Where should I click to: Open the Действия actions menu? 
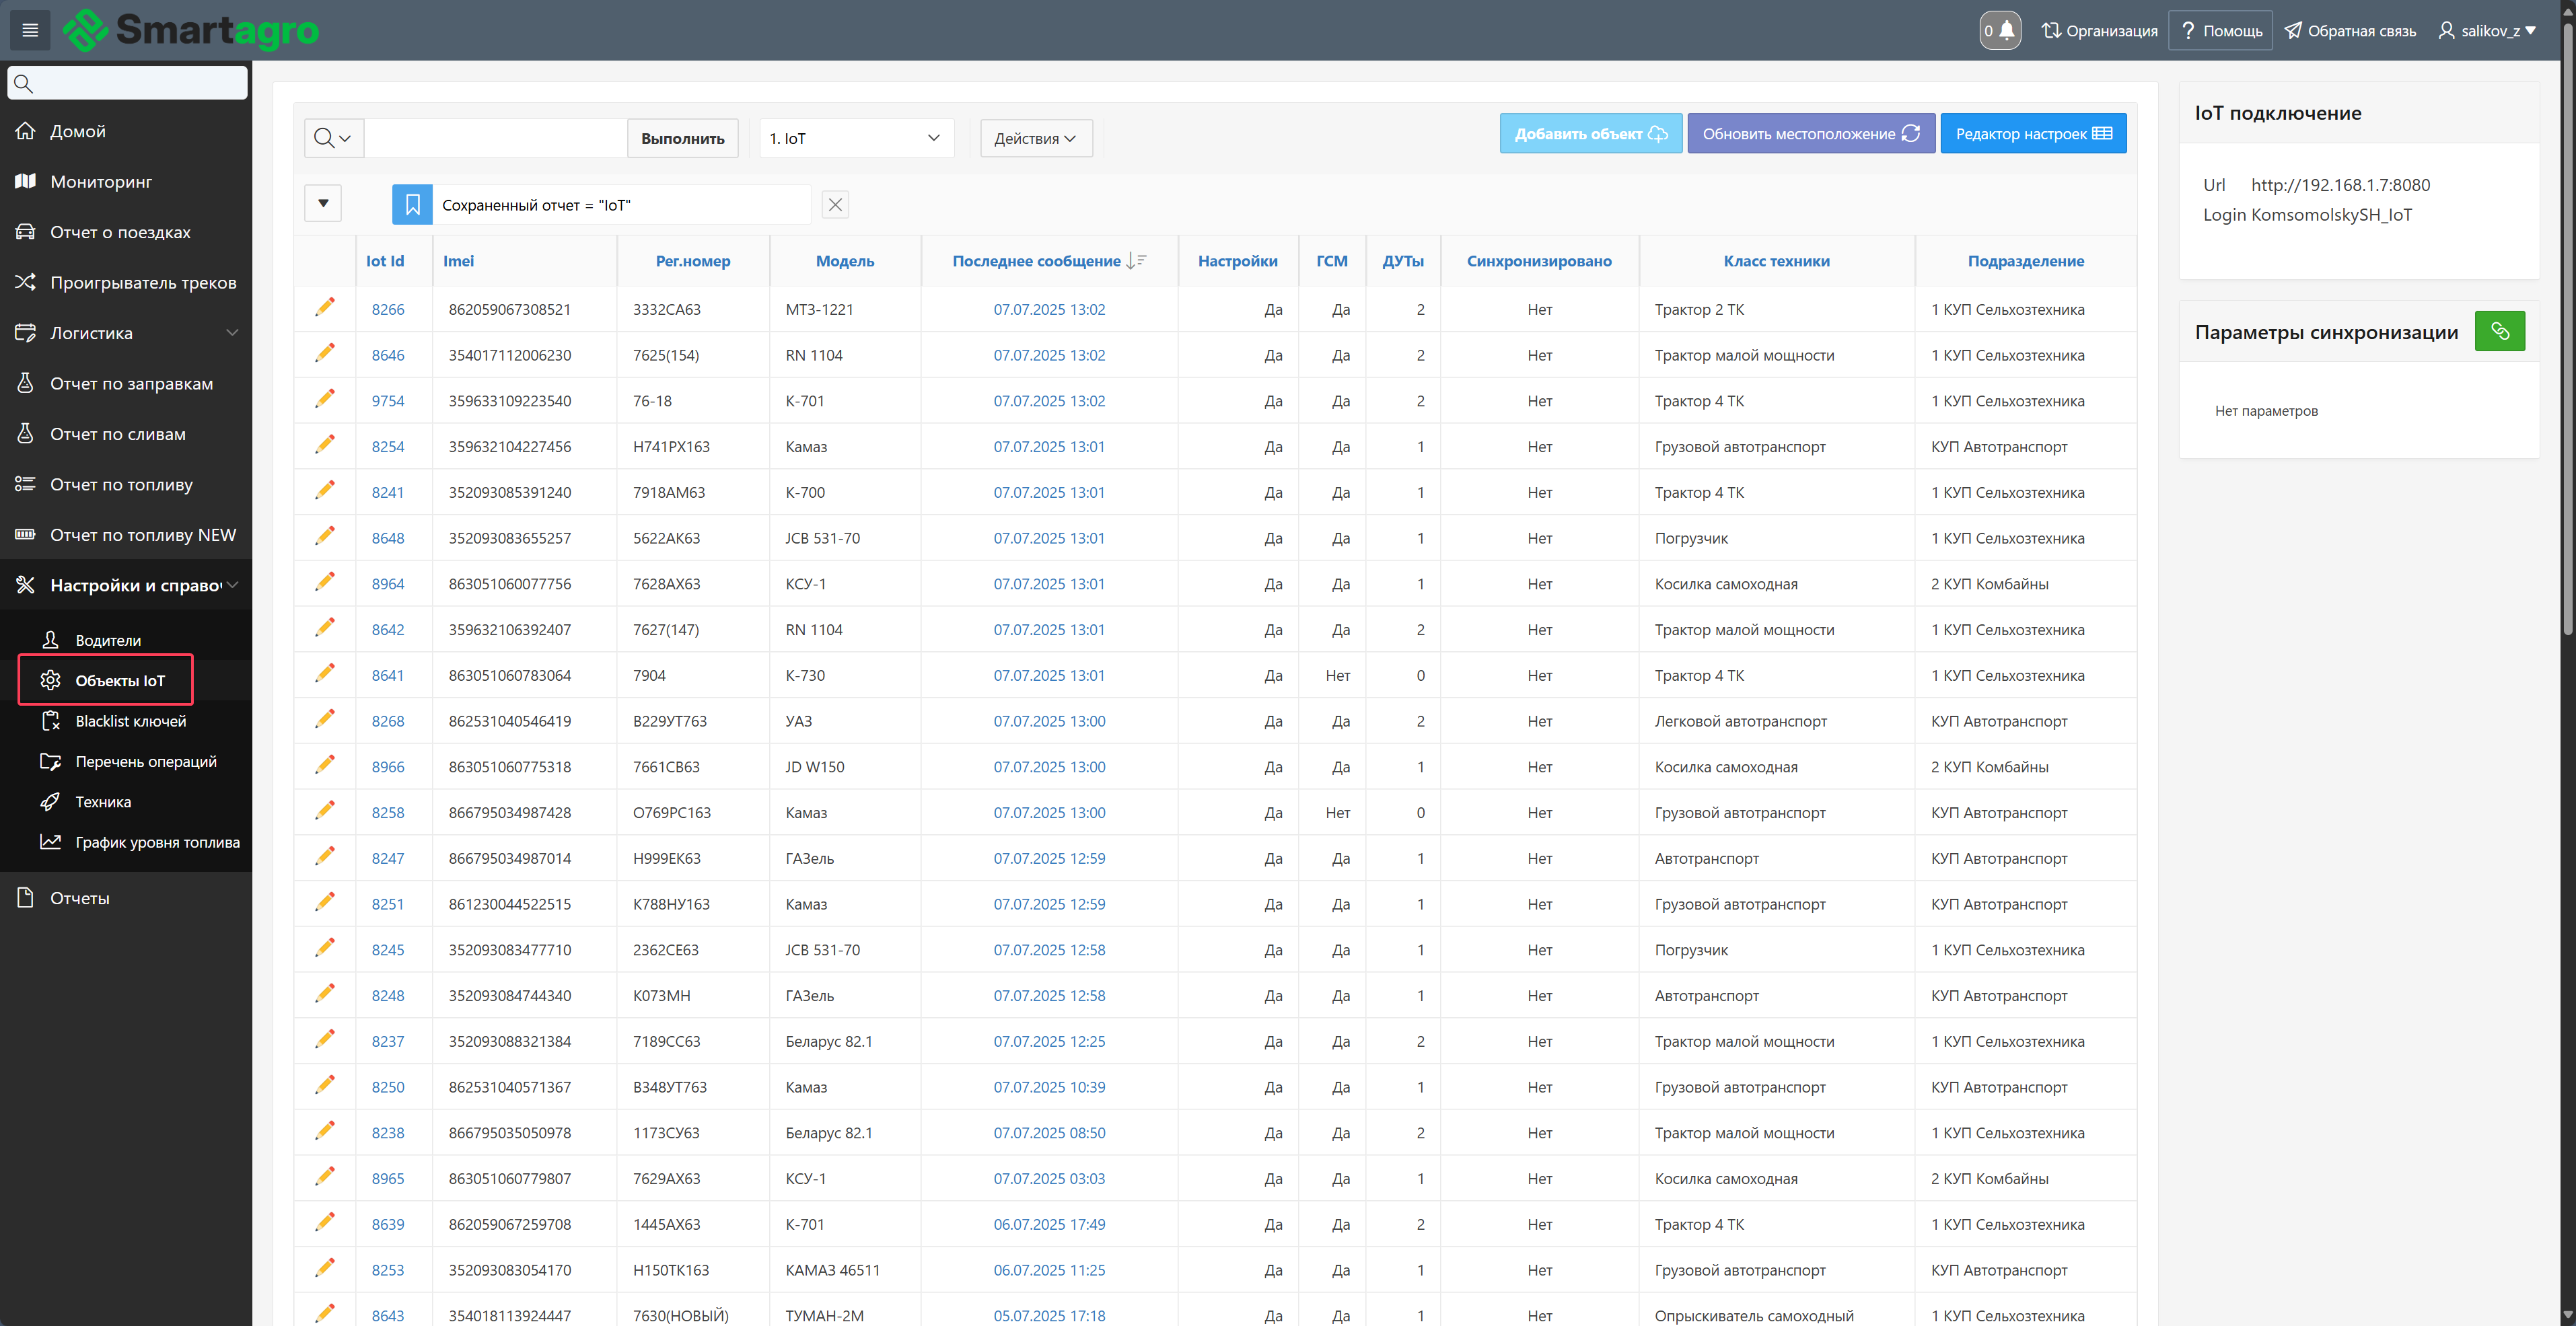tap(1035, 138)
